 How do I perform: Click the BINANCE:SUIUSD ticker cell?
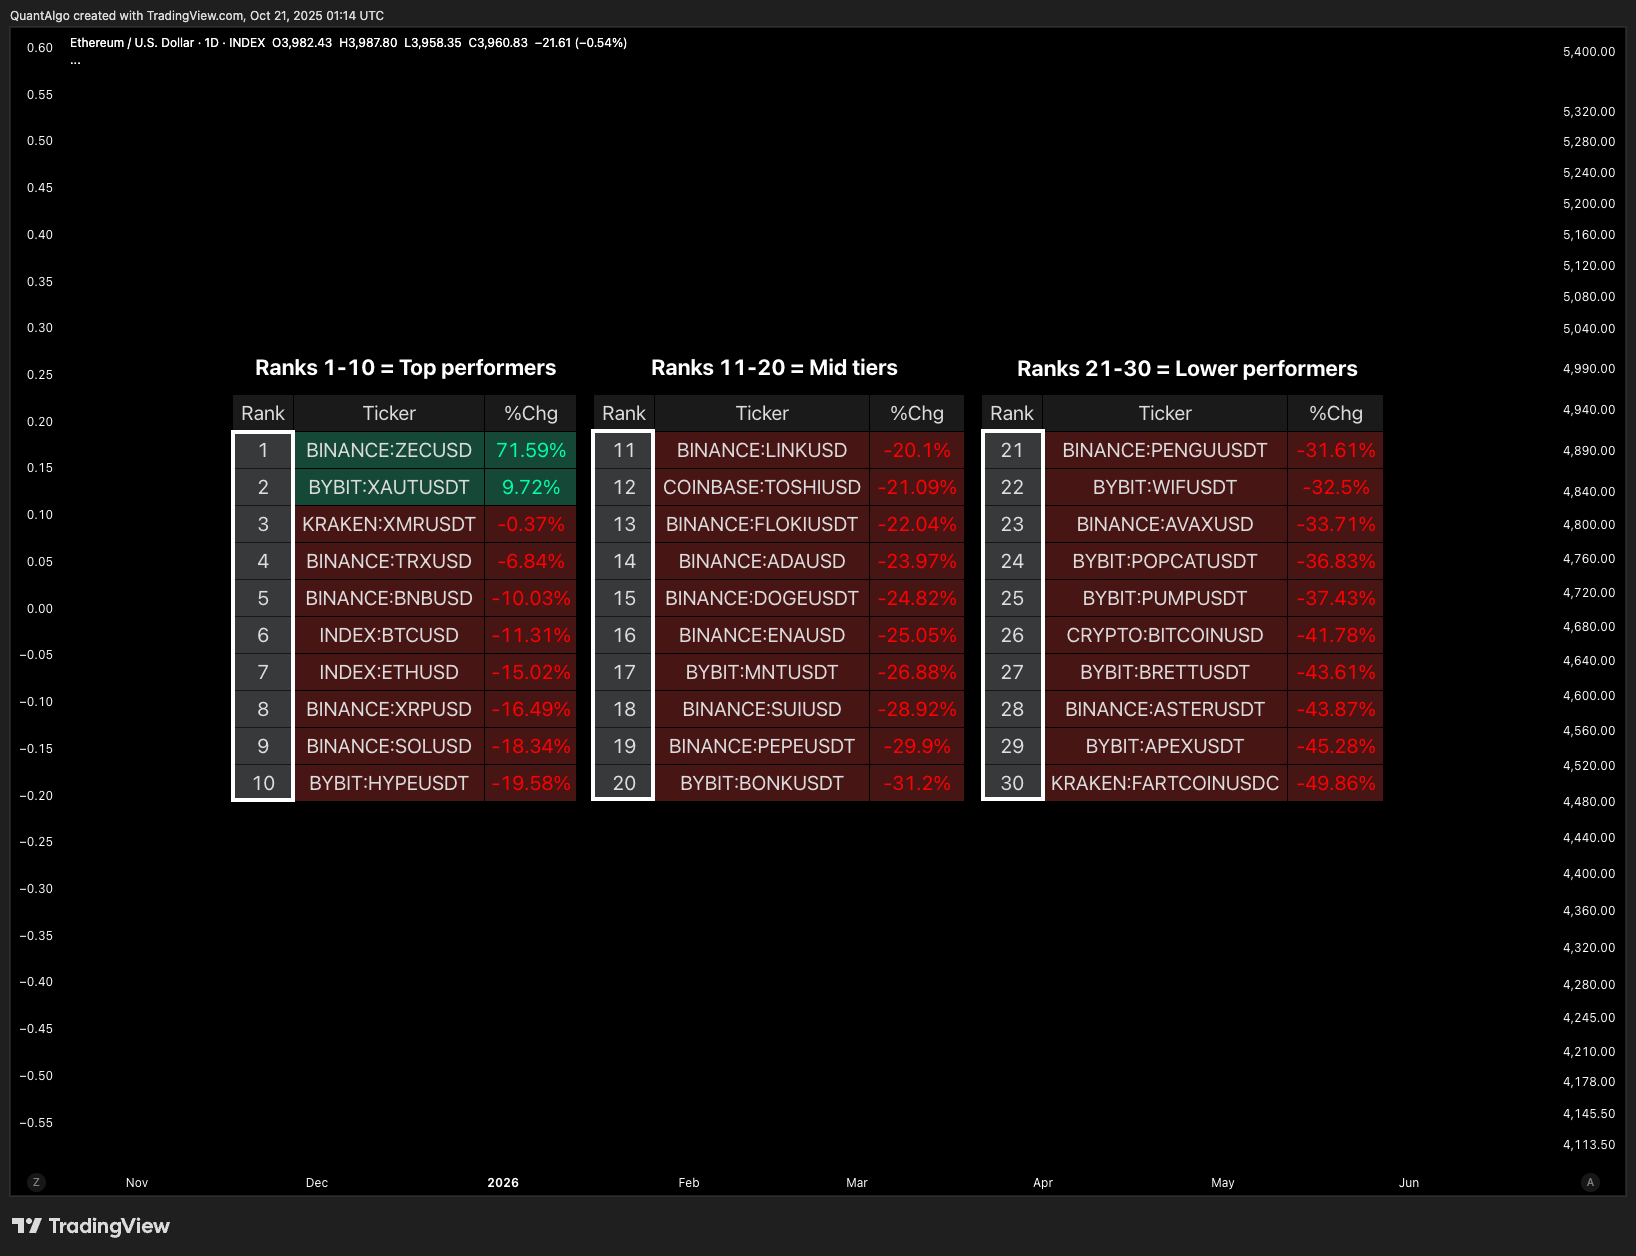coord(762,709)
